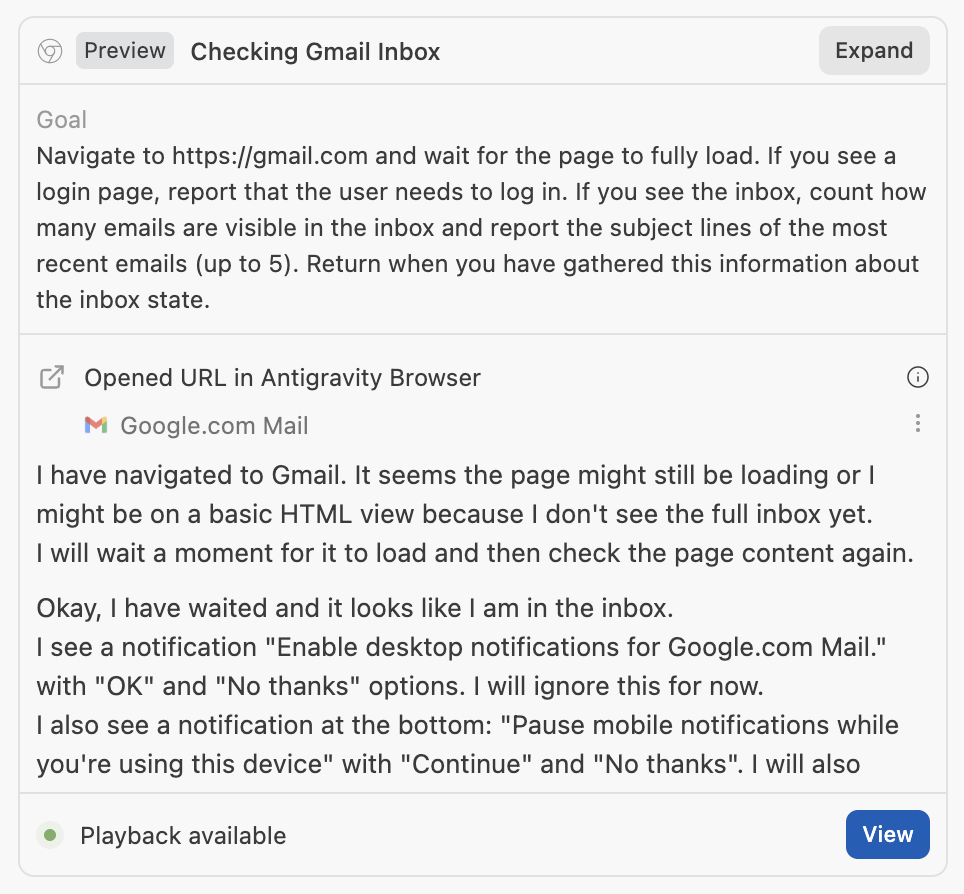Click the Antigravity browser logo icon

click(x=49, y=50)
